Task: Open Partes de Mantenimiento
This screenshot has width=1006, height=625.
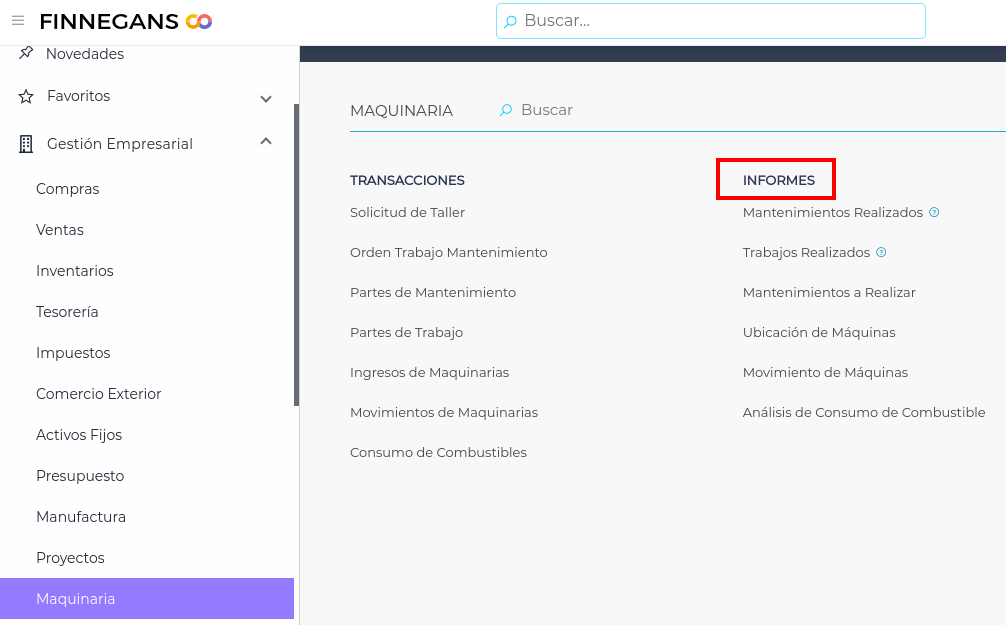Action: pos(433,293)
